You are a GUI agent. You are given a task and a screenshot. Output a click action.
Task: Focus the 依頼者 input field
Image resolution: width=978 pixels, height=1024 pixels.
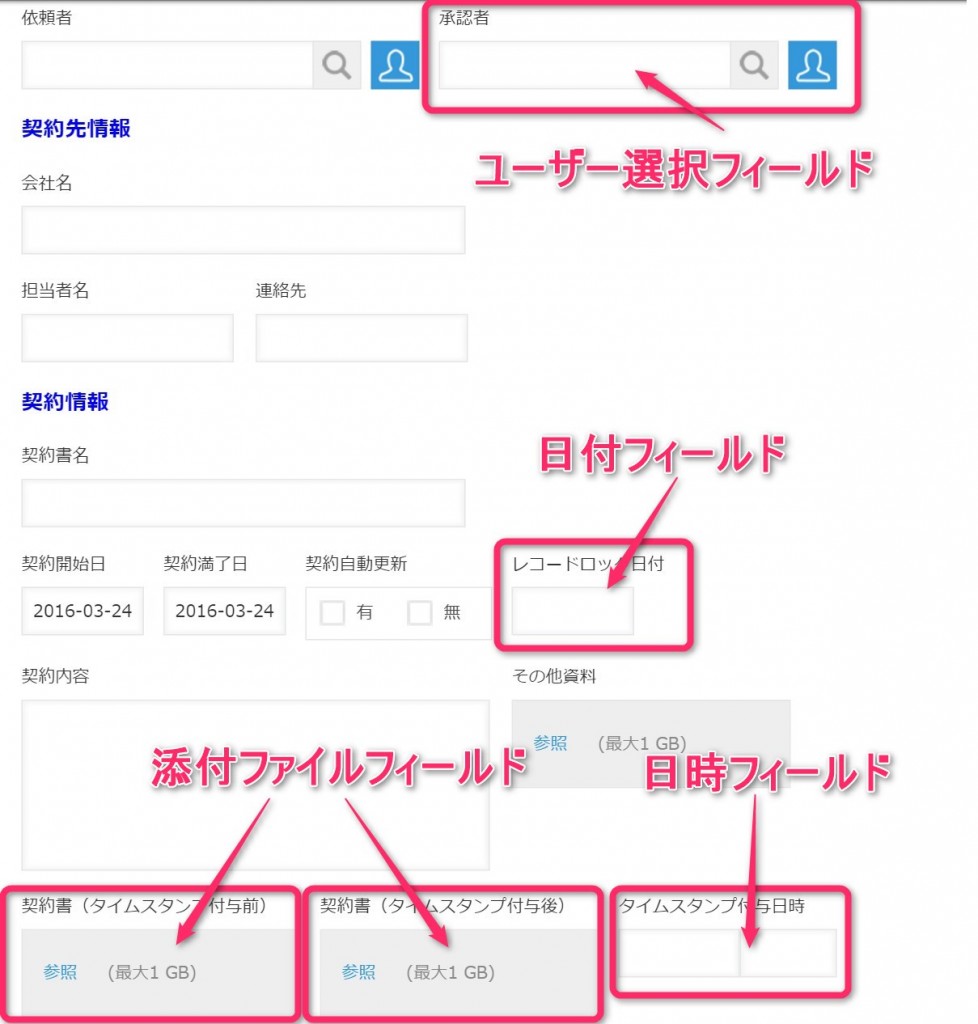168,65
